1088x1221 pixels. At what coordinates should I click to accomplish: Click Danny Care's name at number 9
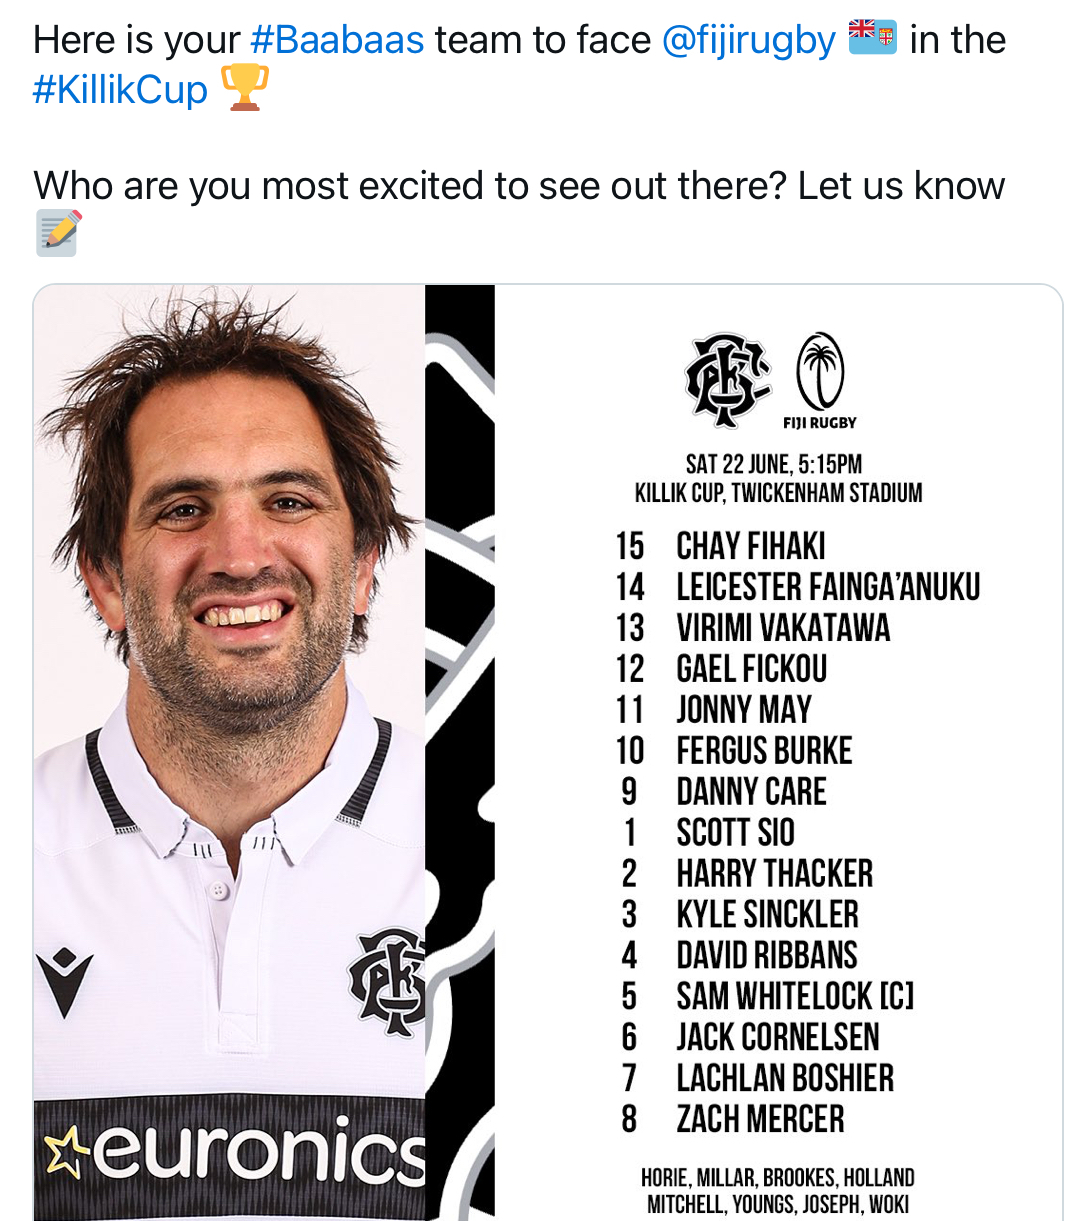pyautogui.click(x=751, y=792)
